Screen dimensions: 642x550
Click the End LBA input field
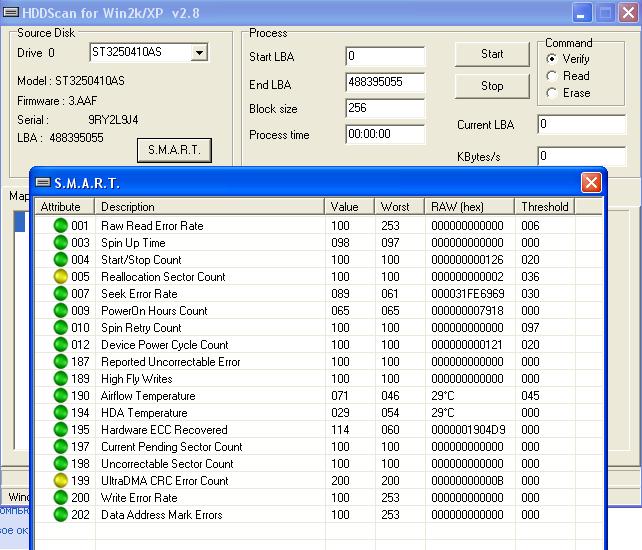385,82
